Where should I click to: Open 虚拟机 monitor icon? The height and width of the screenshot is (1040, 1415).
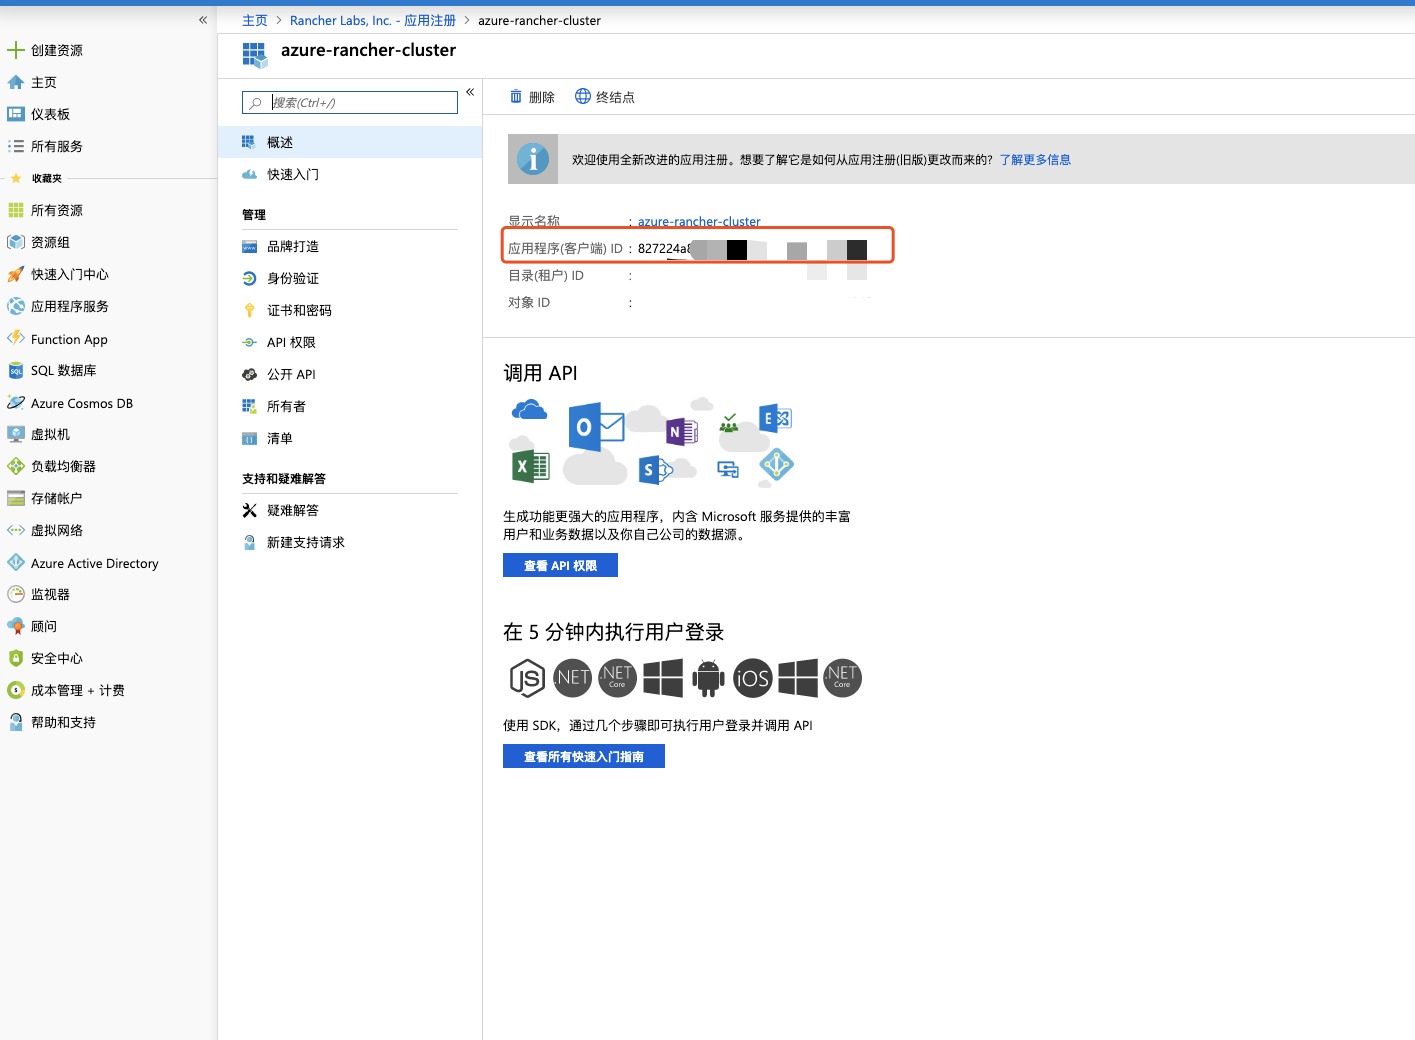pos(15,434)
